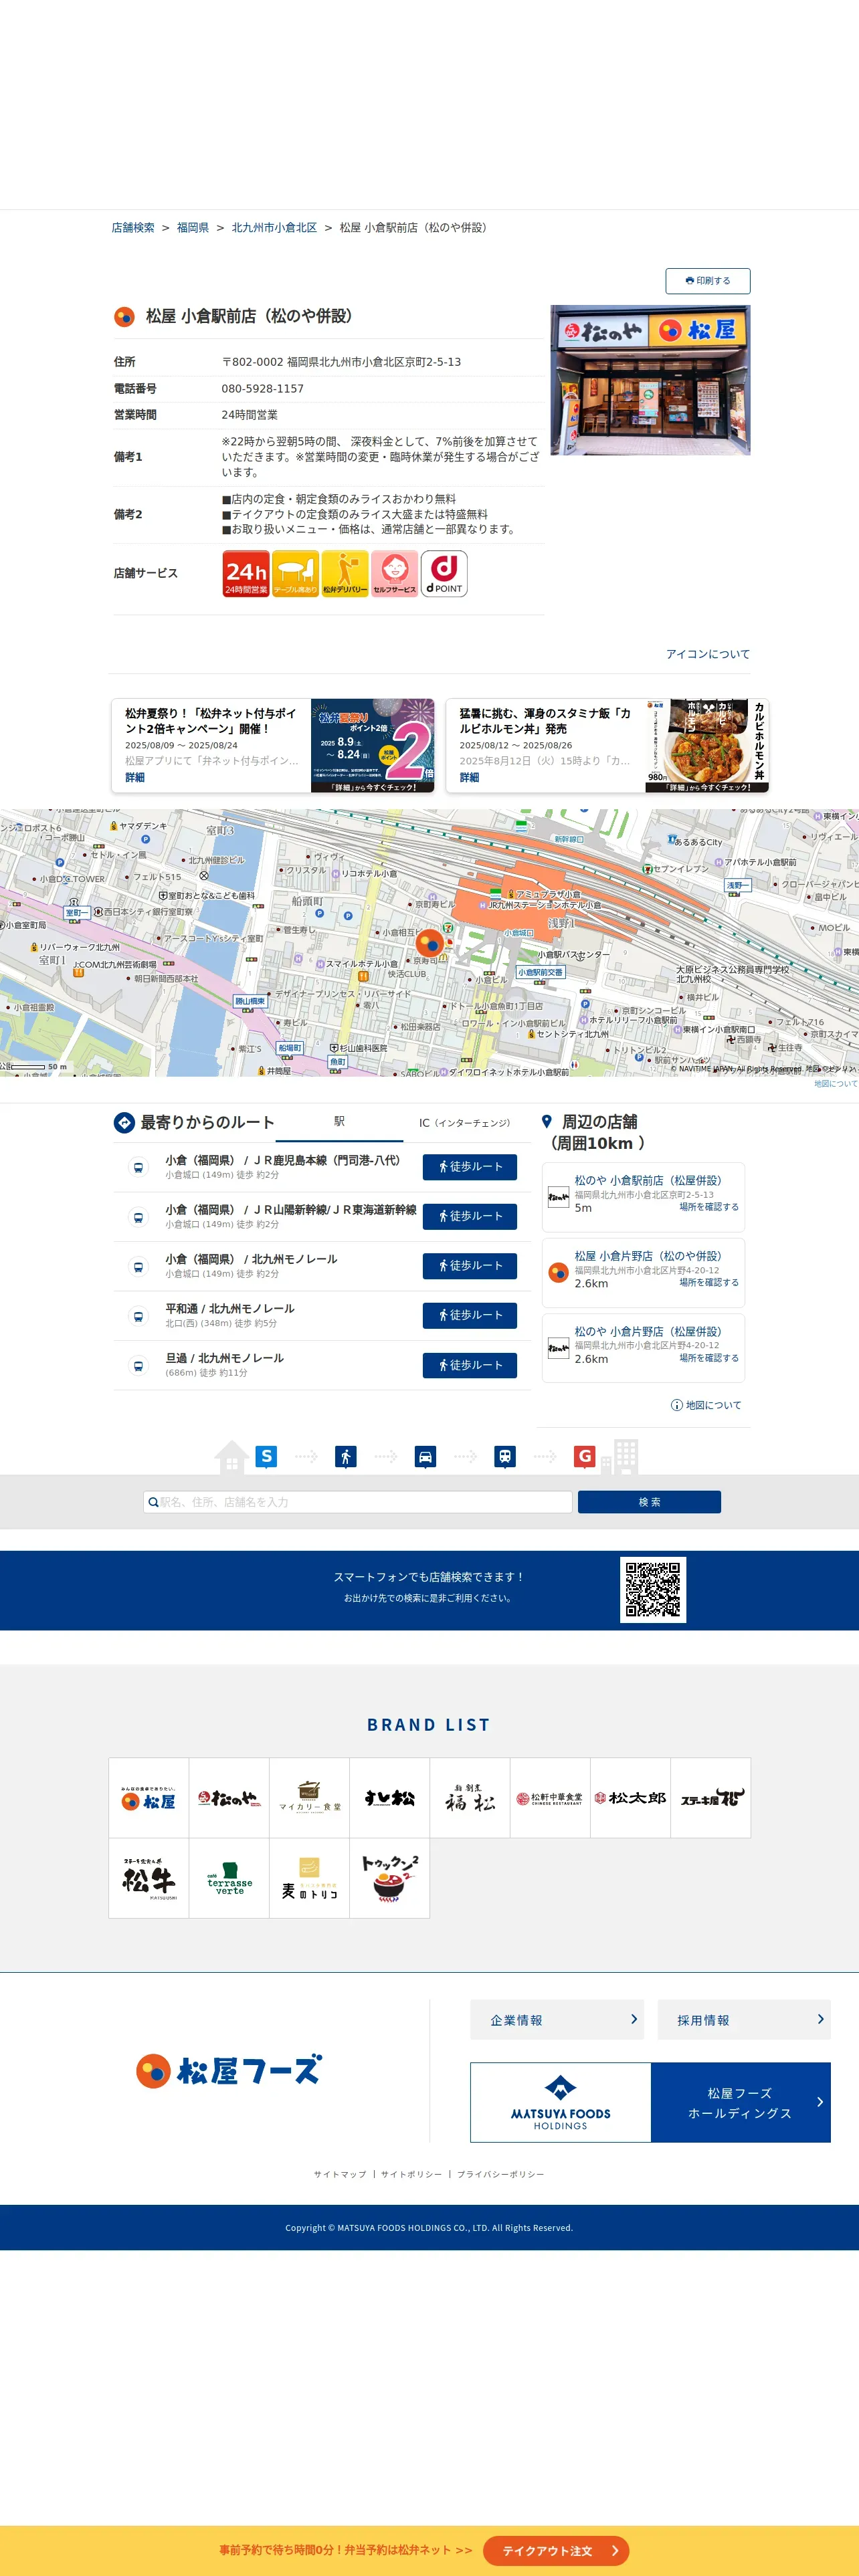Click the 印刷する button

tap(708, 281)
